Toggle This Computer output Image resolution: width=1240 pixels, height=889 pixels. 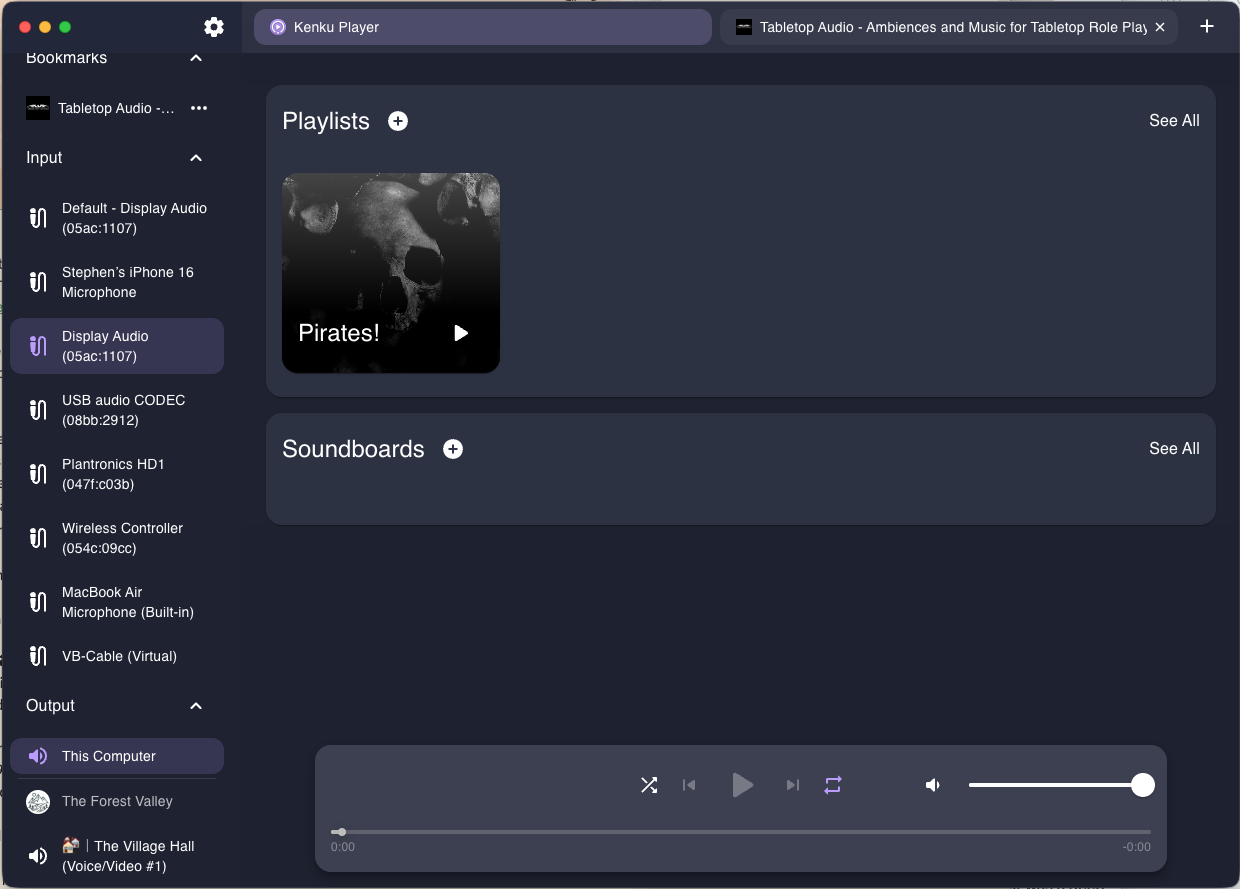117,756
